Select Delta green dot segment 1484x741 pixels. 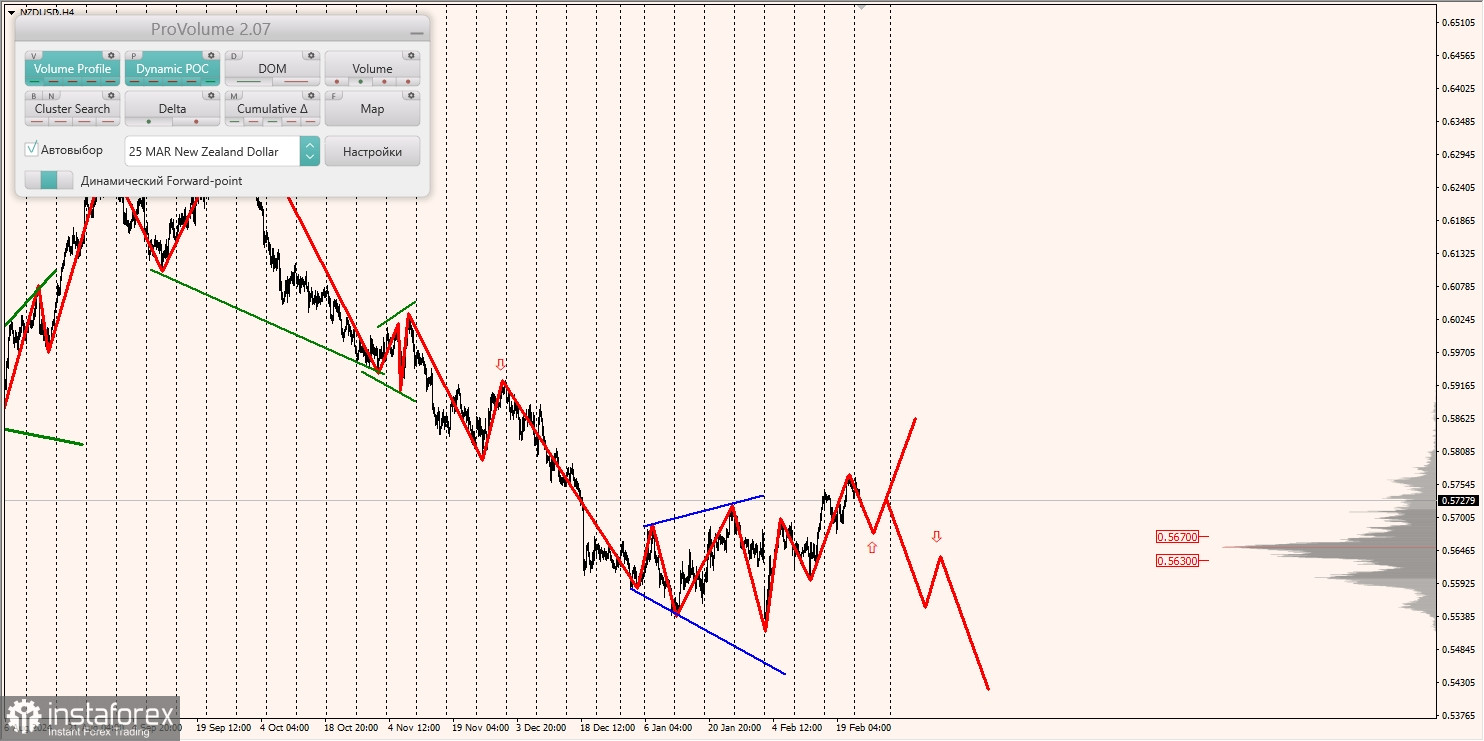tap(149, 121)
